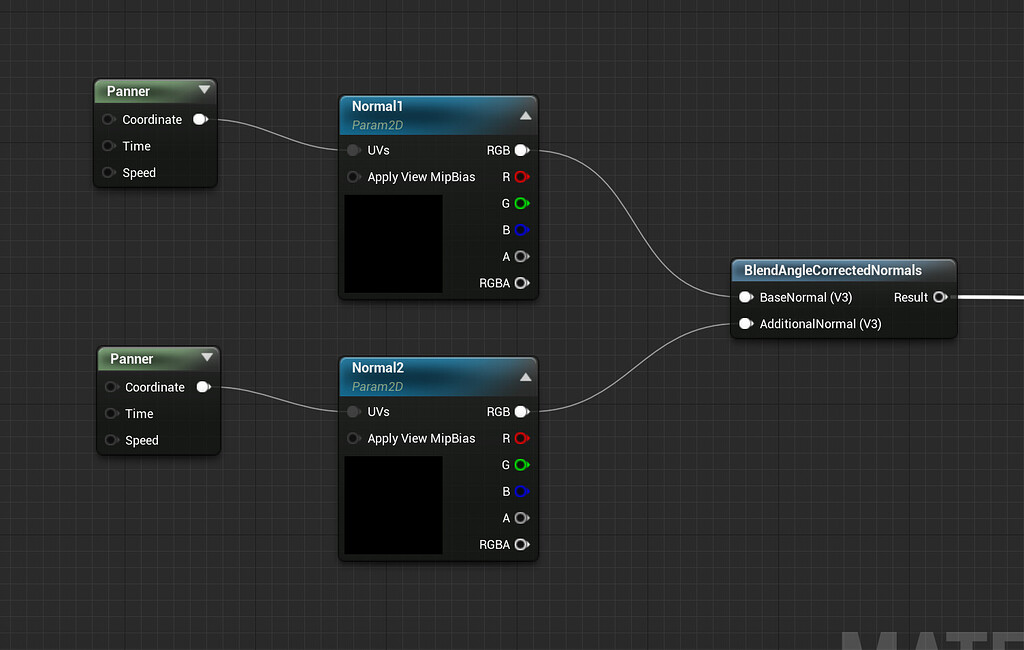Click the Coordinate output pin on top Panner
The width and height of the screenshot is (1024, 650).
[200, 118]
